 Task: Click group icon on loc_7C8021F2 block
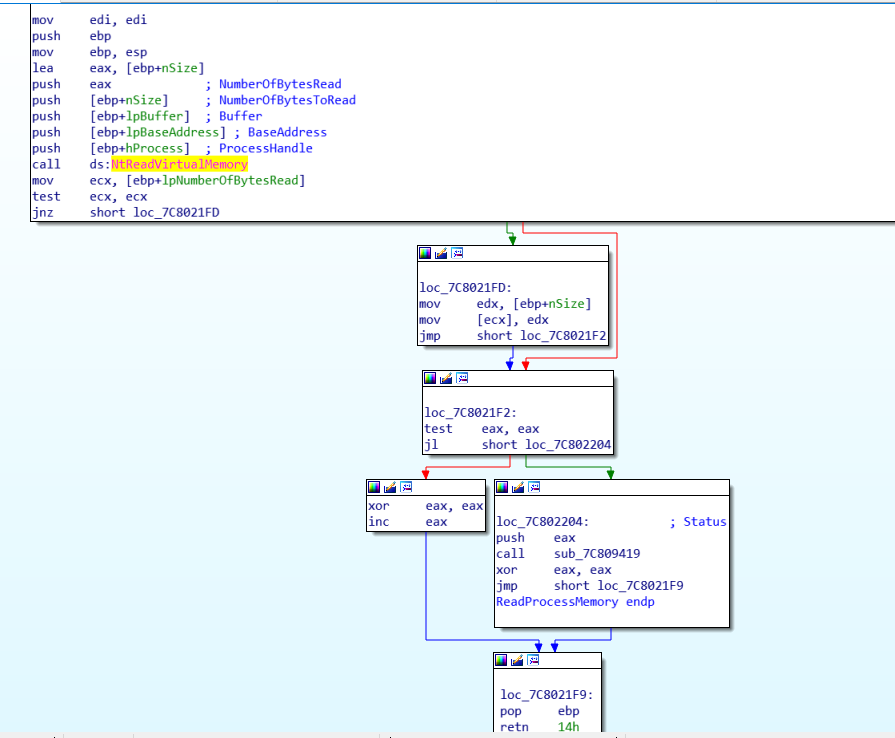pos(463,378)
